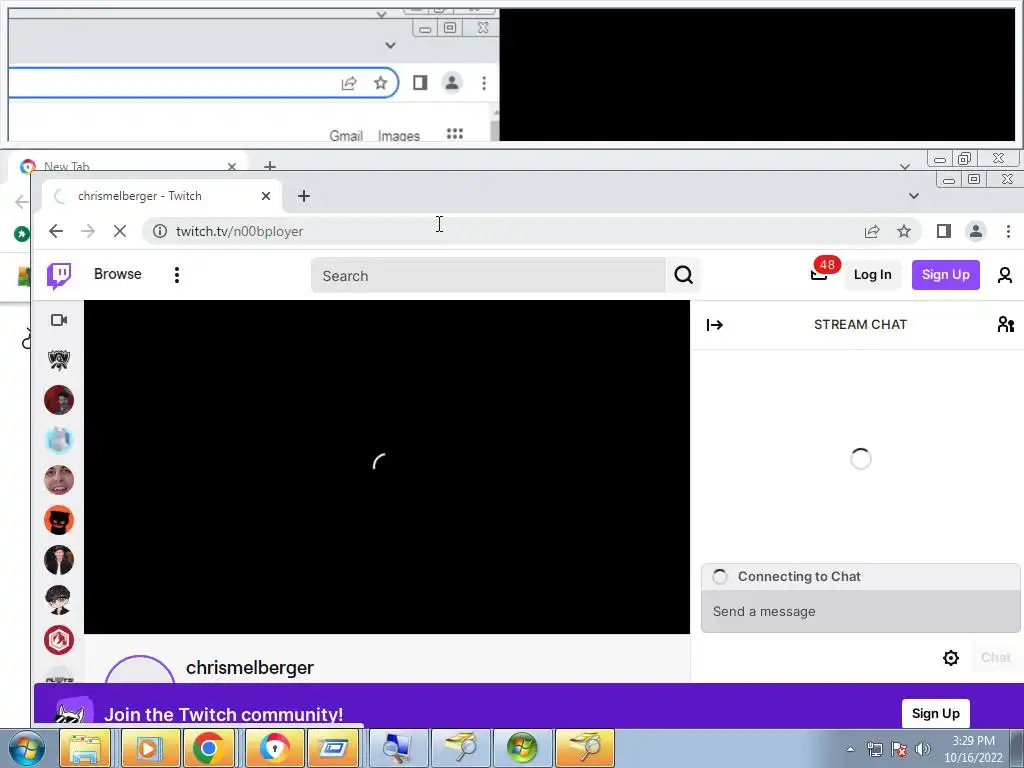This screenshot has height=768, width=1024.
Task: Open tab search chevron in middle Chrome window
Action: click(x=904, y=167)
